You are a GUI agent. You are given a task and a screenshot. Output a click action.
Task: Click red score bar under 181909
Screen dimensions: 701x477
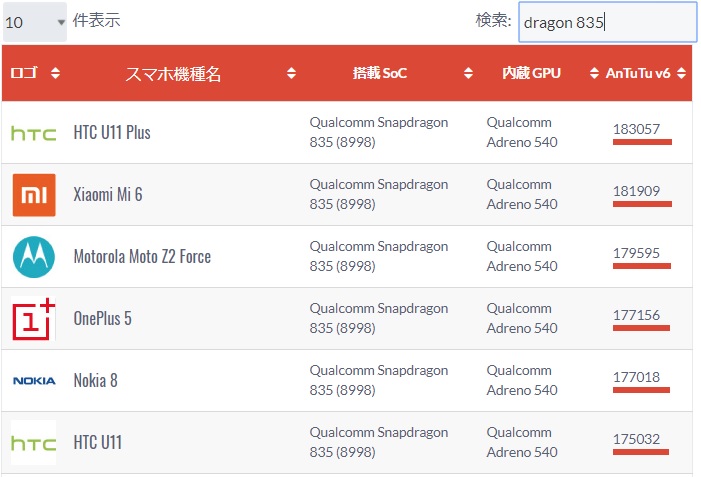[x=642, y=204]
